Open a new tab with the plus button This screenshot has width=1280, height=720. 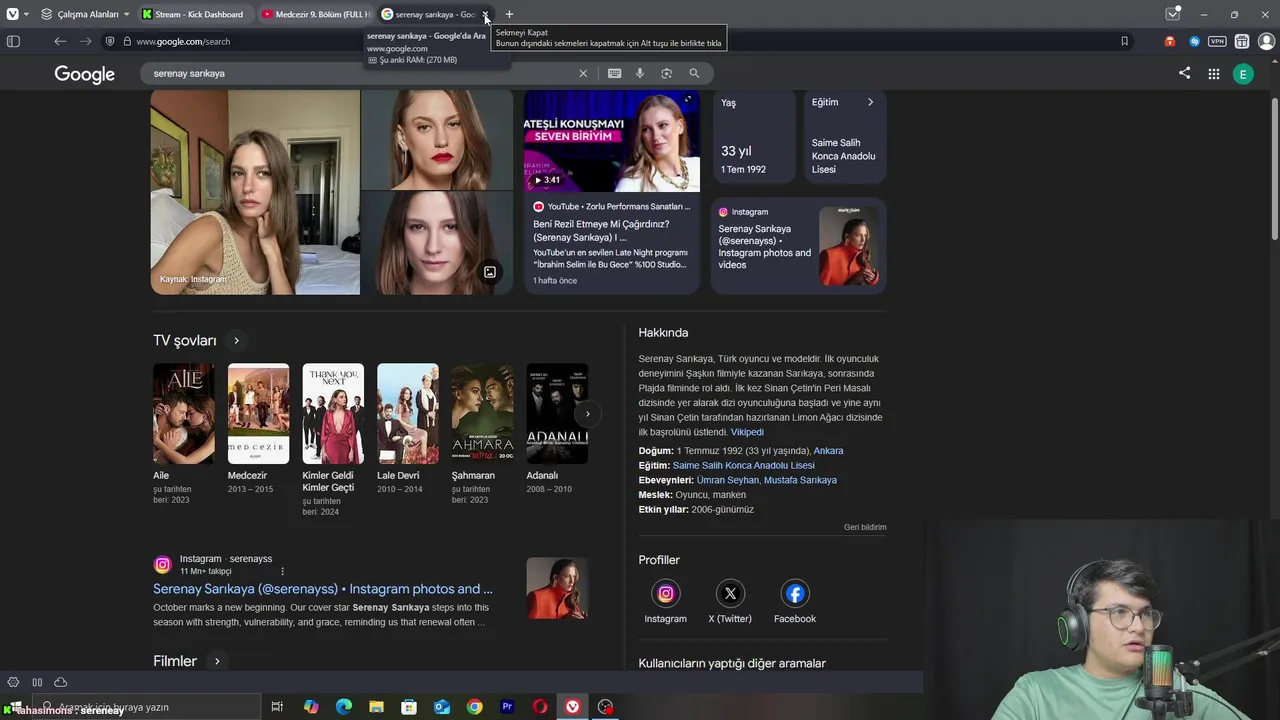click(x=509, y=14)
